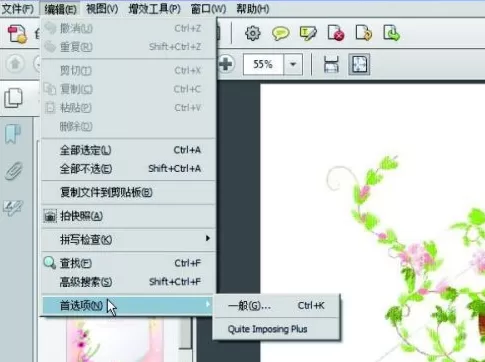Open the bookmarks panel icon
The height and width of the screenshot is (362, 485).
click(x=13, y=134)
